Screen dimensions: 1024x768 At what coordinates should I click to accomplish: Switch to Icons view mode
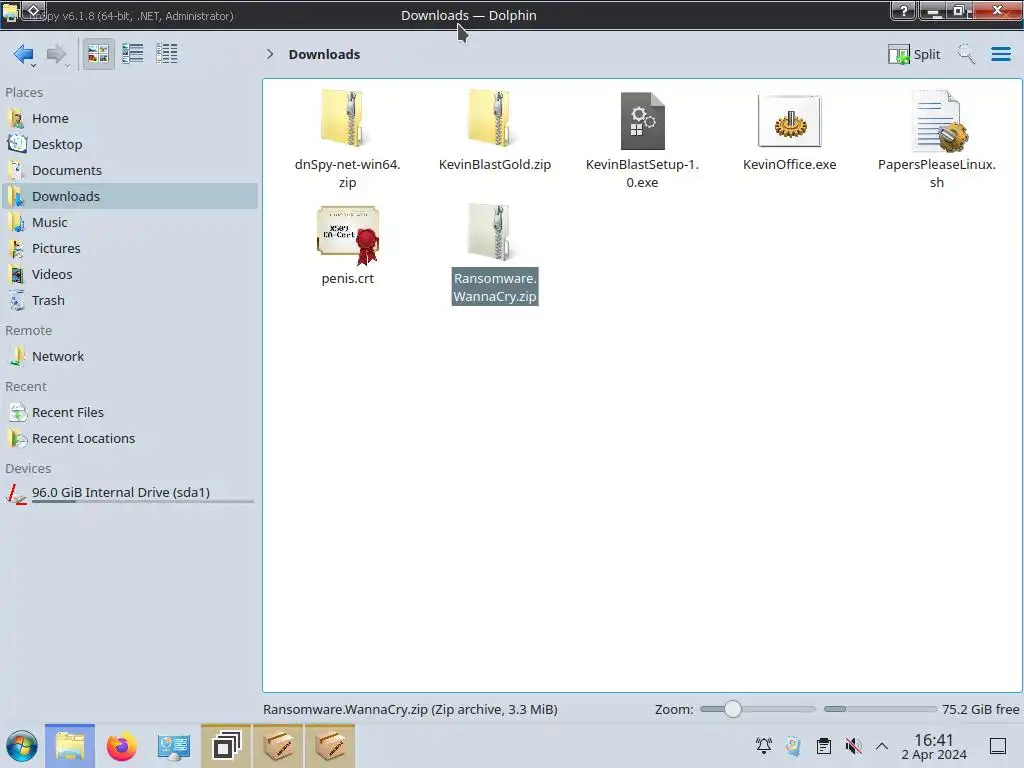[98, 54]
